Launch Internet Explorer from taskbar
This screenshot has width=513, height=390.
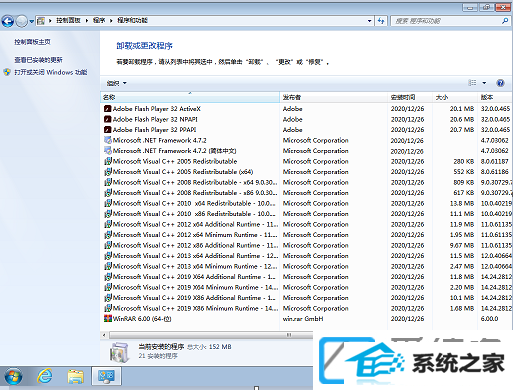pyautogui.click(x=45, y=377)
